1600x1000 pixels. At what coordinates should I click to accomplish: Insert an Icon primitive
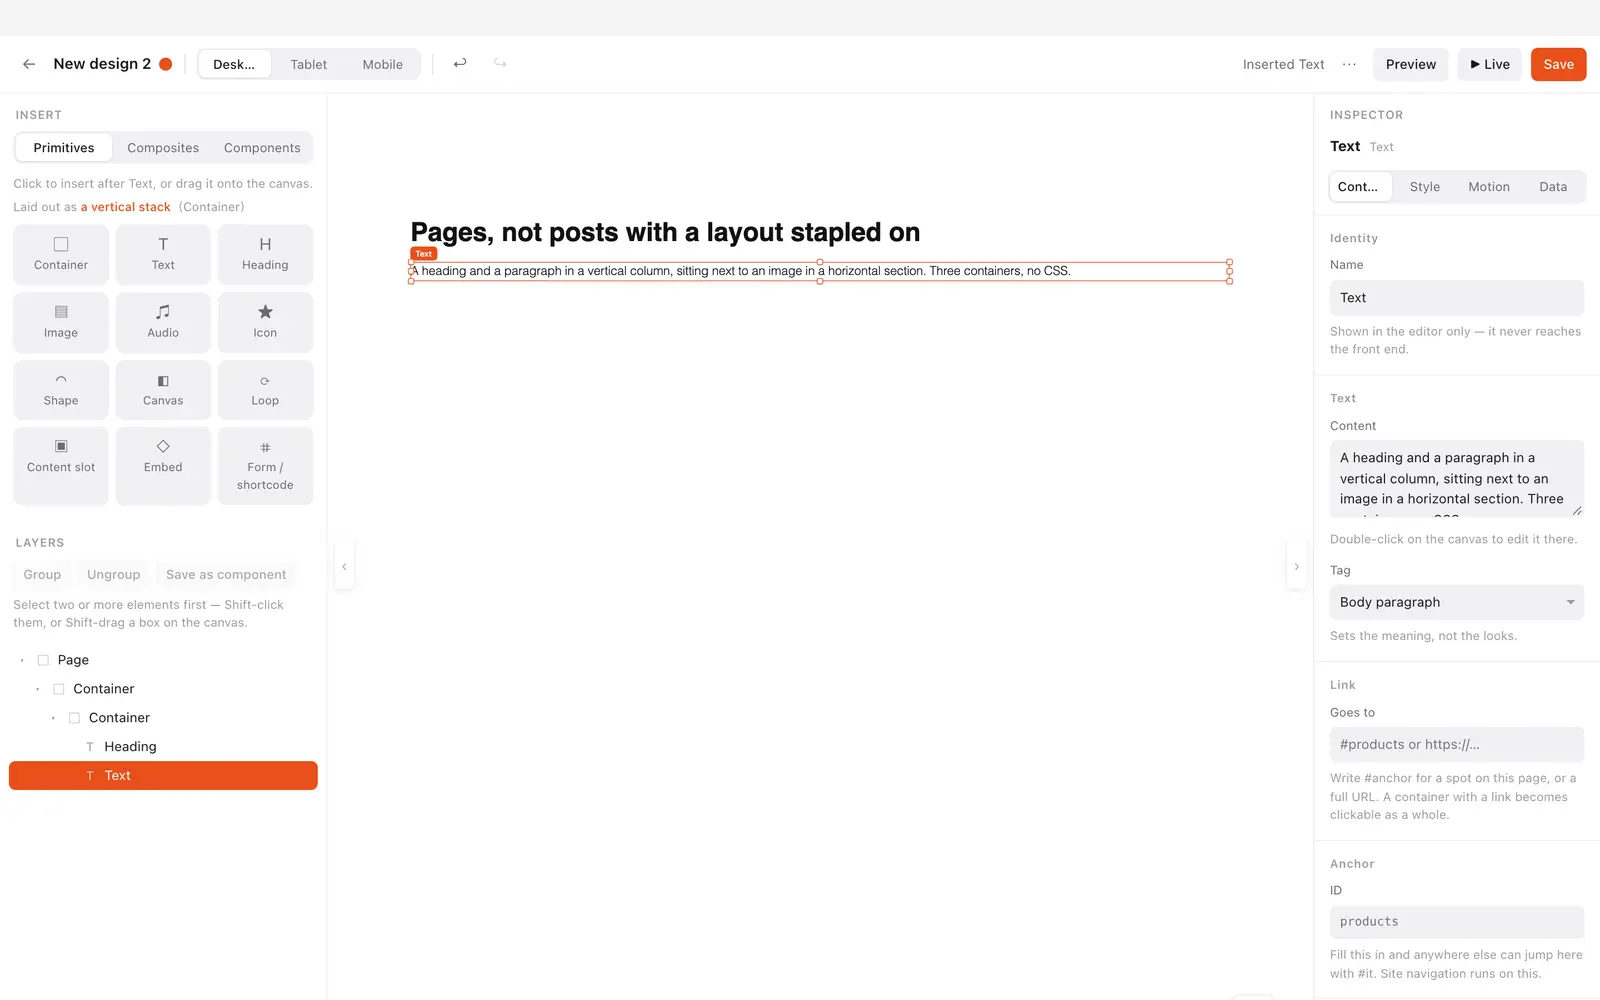(265, 322)
